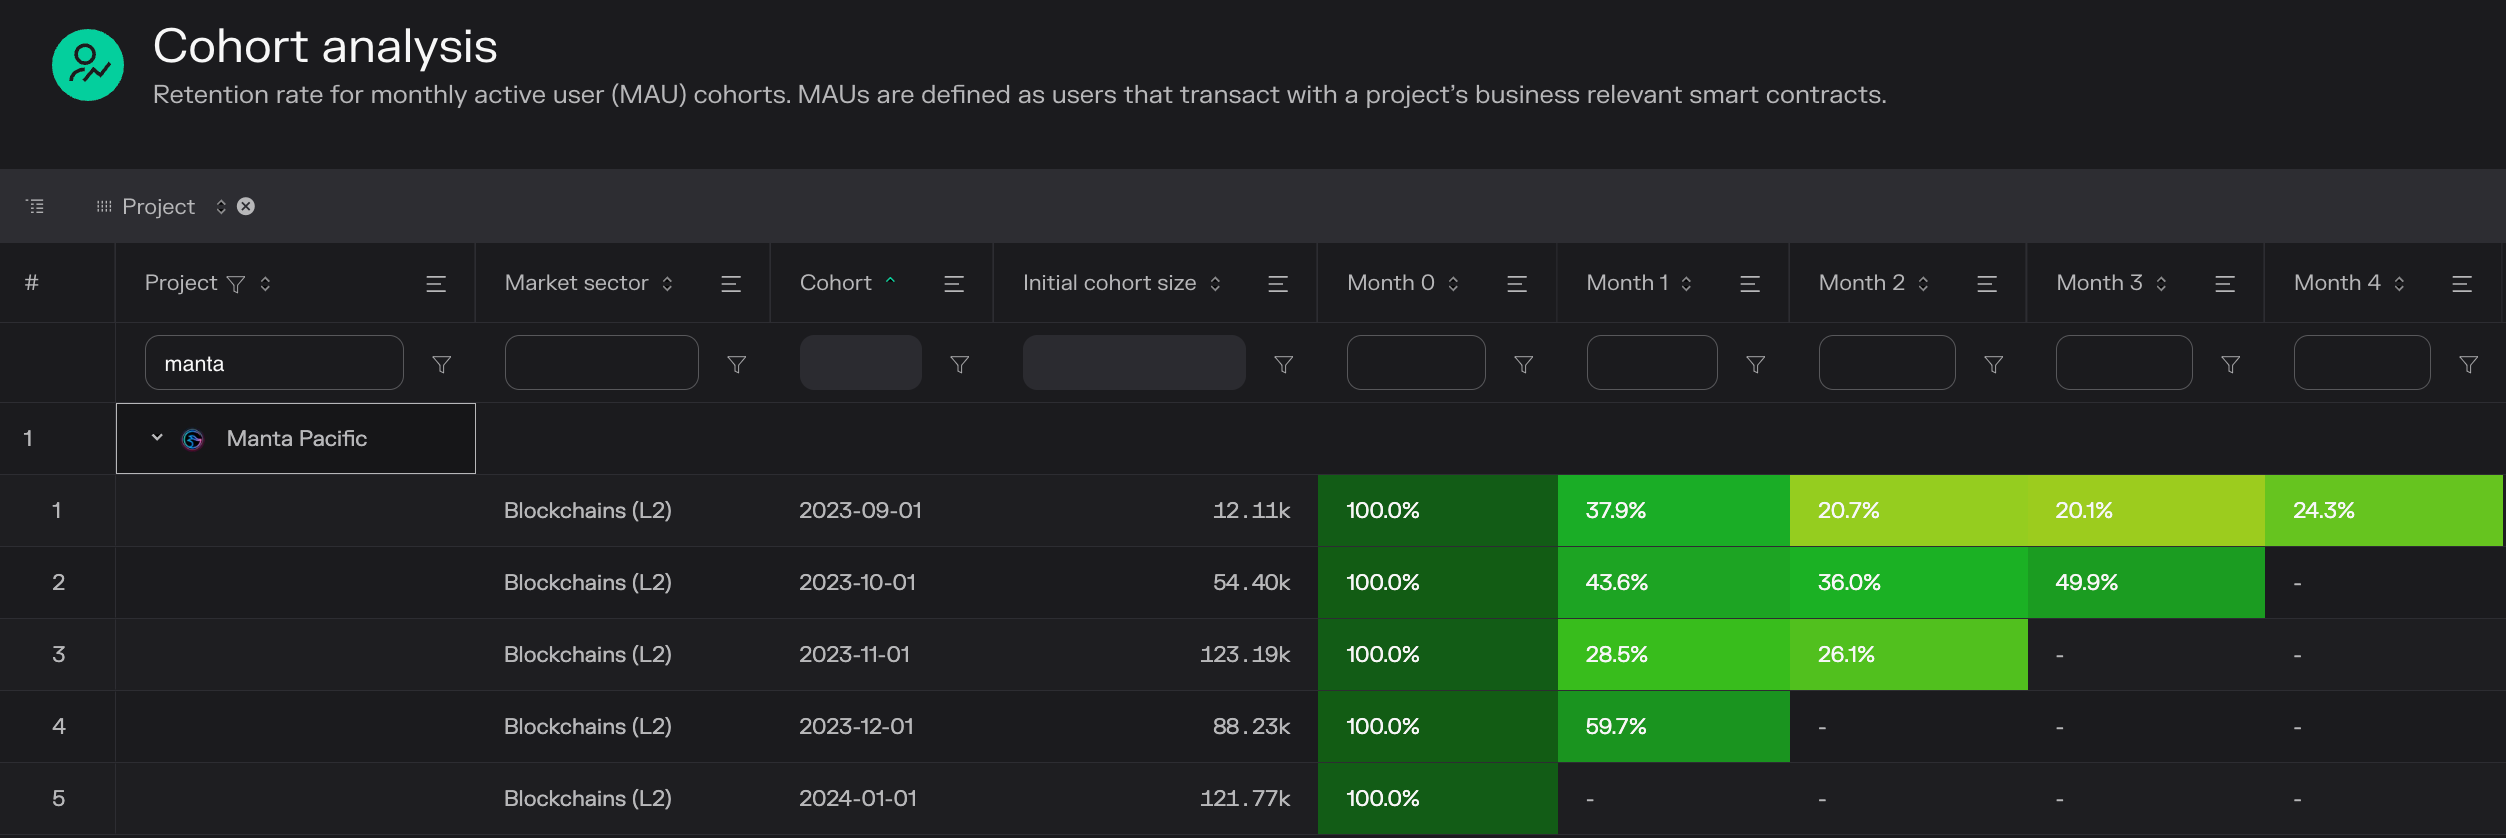
Task: Open the Month 1 column menu
Action: [1750, 284]
